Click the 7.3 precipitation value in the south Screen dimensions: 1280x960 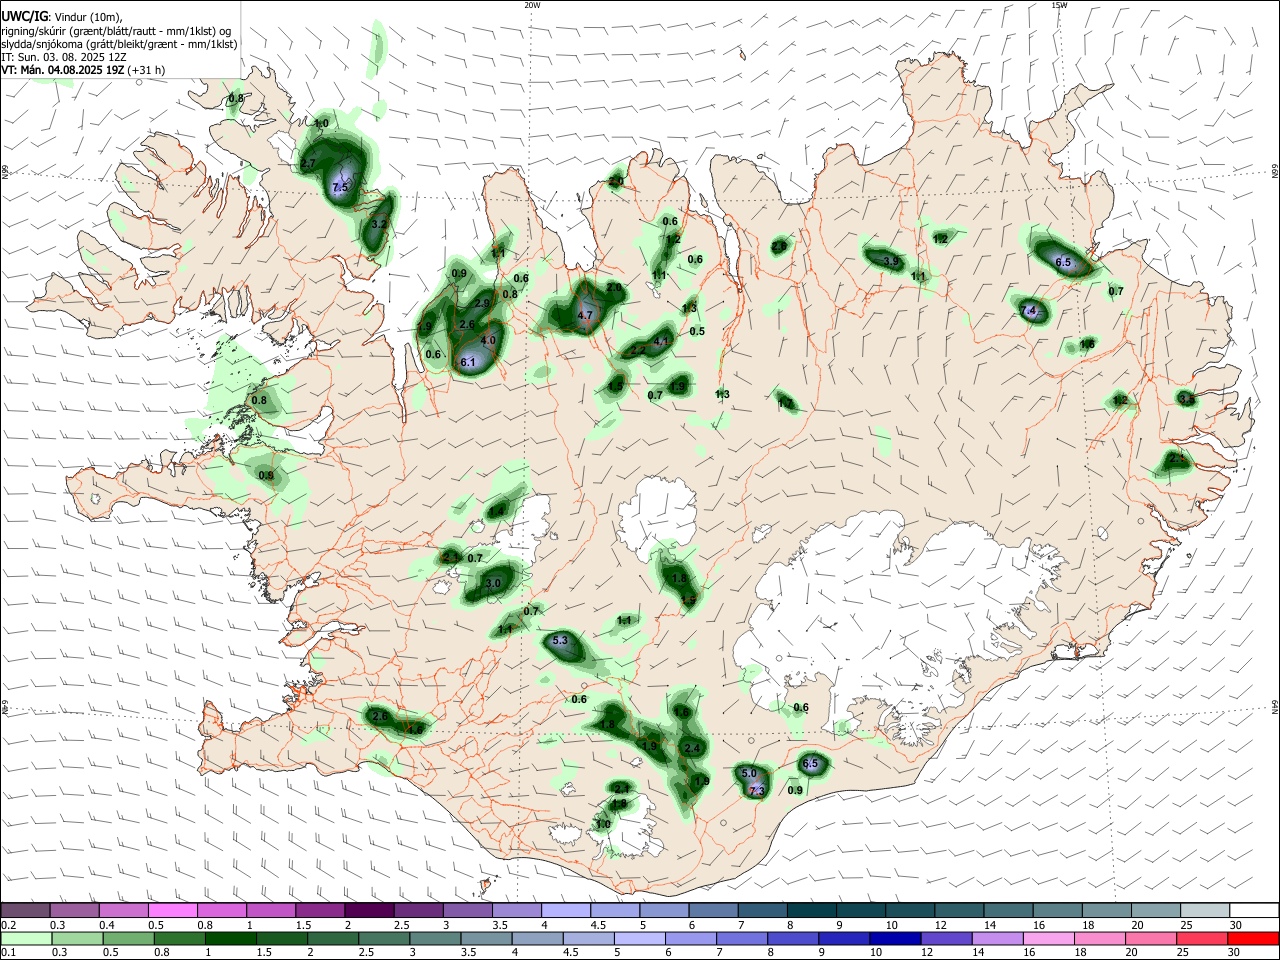[x=757, y=791]
